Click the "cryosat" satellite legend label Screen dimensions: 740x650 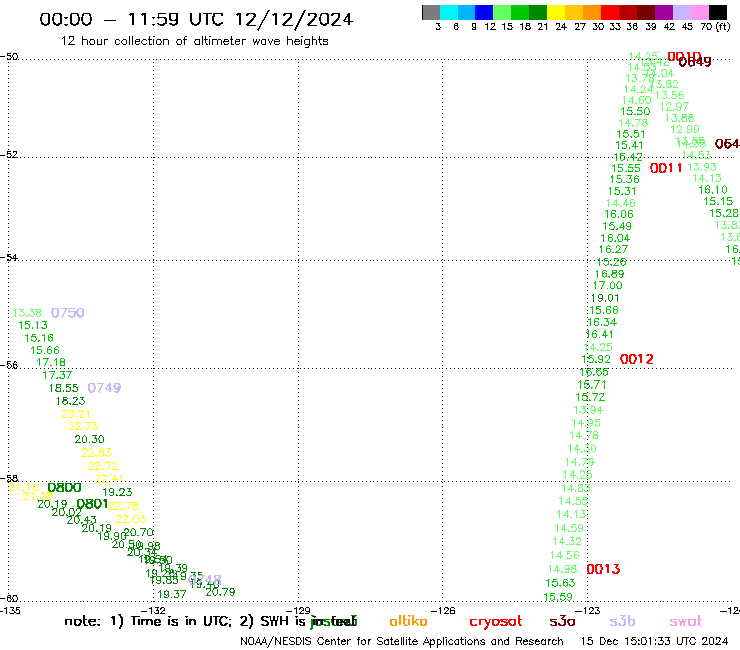[496, 622]
